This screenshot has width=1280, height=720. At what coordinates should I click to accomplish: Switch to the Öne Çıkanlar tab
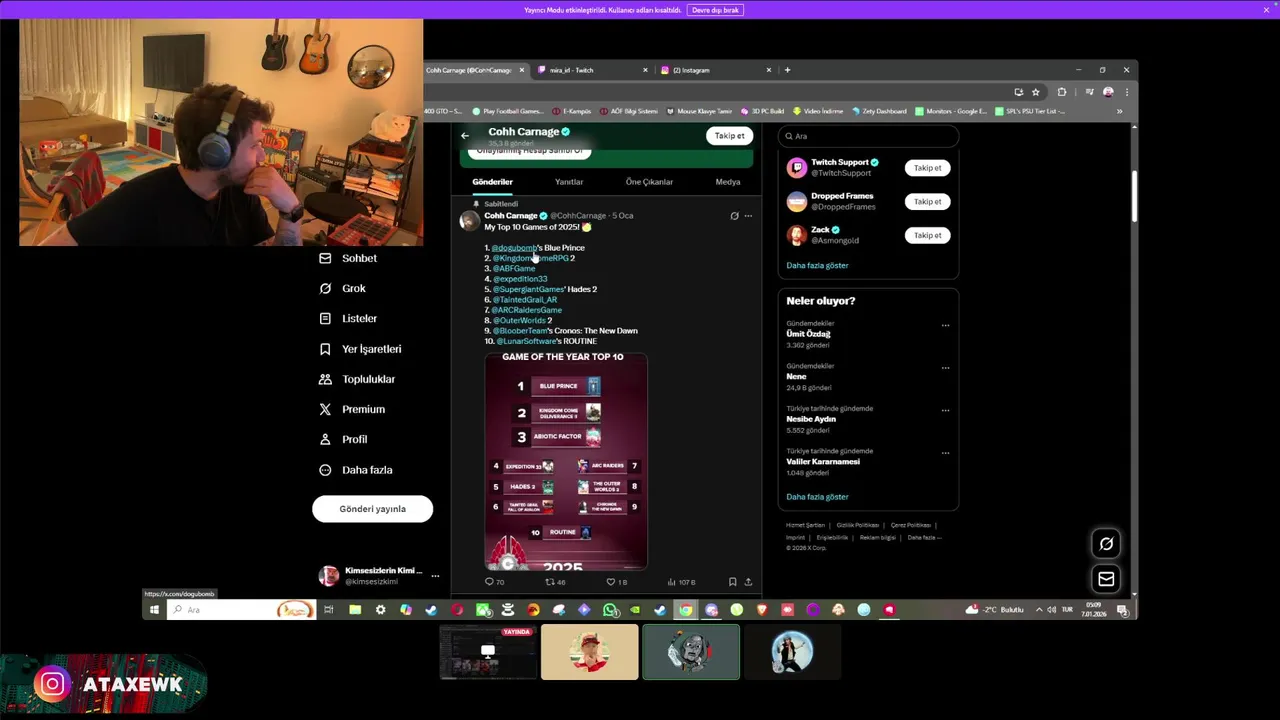[649, 182]
